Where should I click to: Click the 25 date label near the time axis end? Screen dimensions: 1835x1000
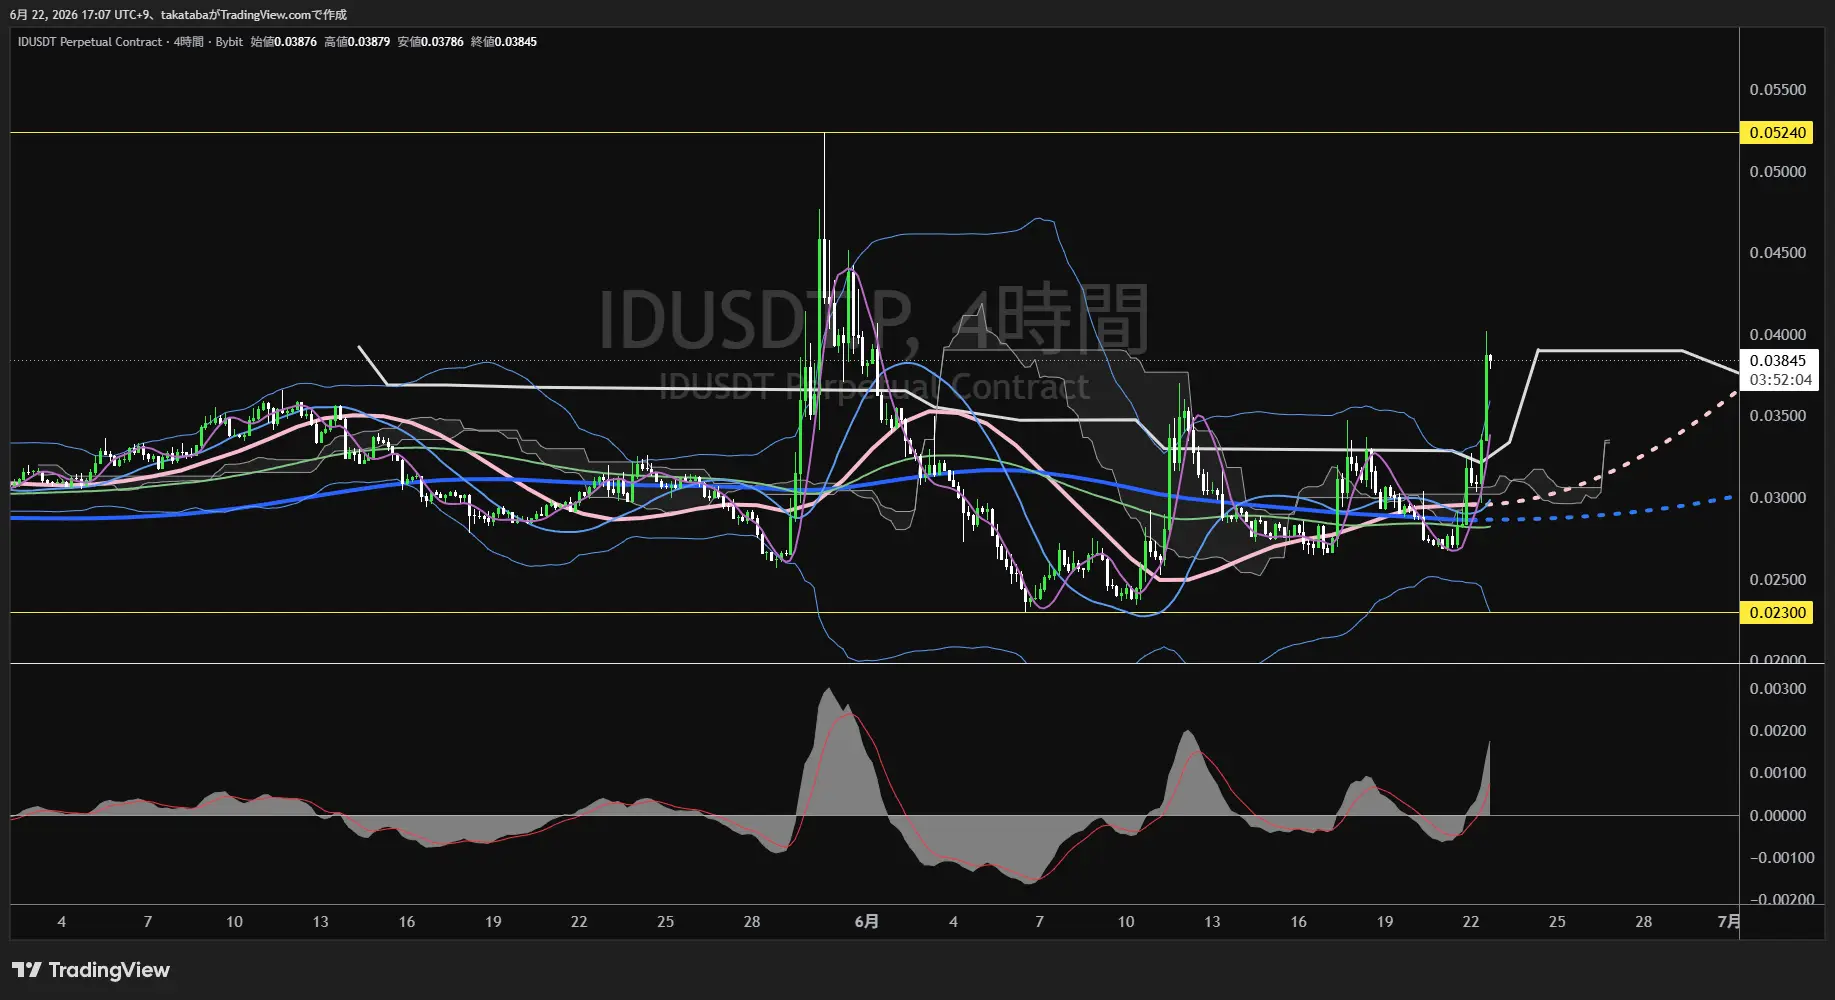(1557, 922)
